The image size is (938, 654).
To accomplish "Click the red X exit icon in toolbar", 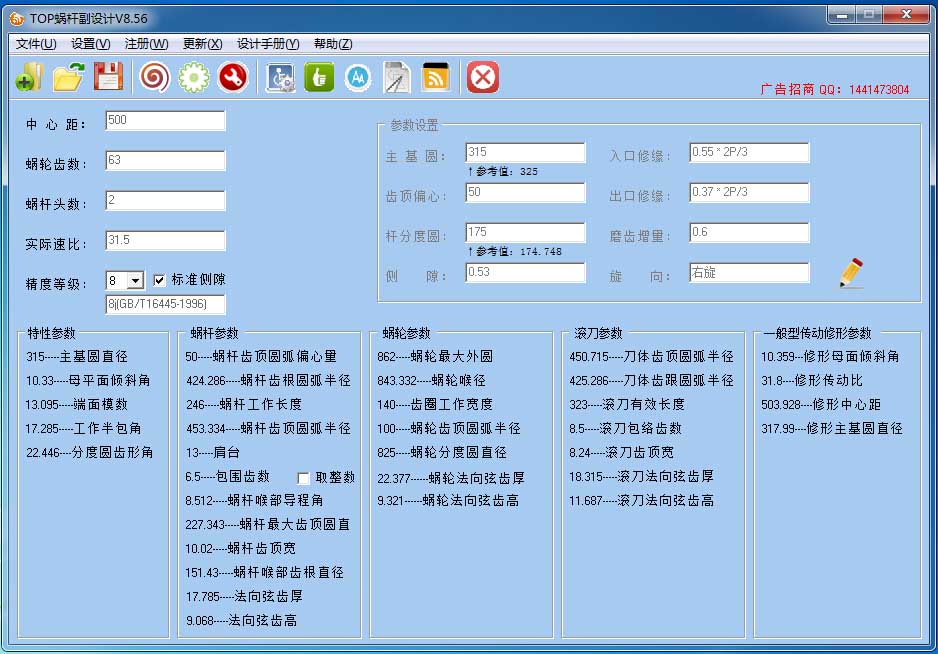I will (x=483, y=77).
